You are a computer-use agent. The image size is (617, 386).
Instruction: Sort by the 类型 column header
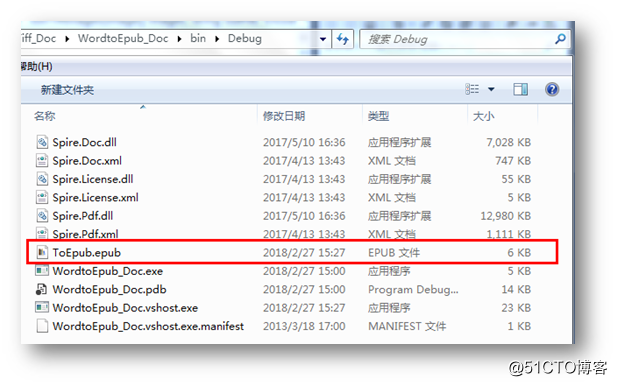378,116
